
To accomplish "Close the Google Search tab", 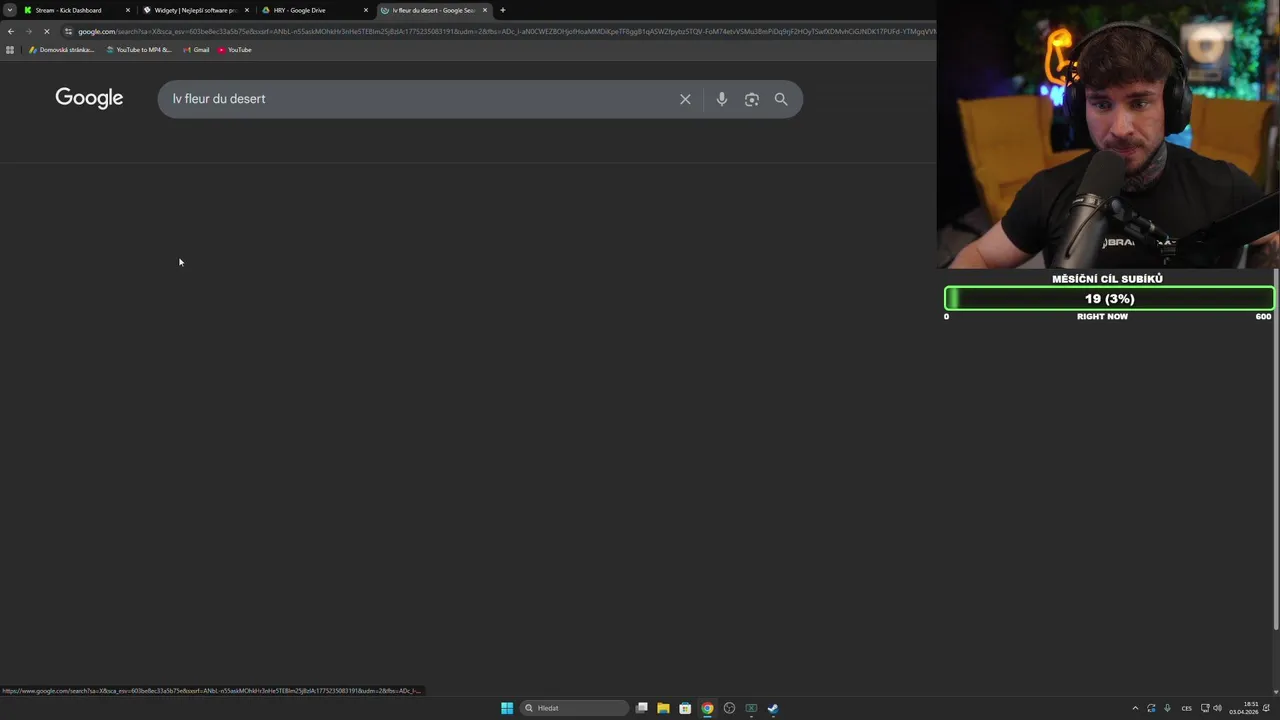I will (x=485, y=10).
